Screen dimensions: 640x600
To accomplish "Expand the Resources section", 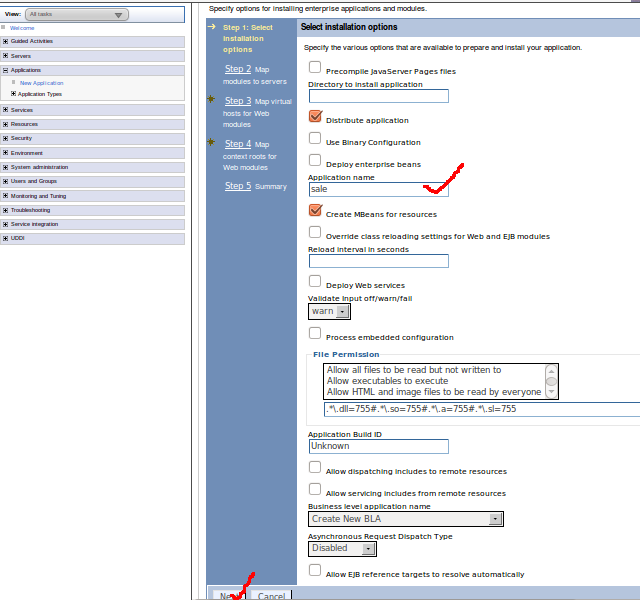I will coord(5,124).
